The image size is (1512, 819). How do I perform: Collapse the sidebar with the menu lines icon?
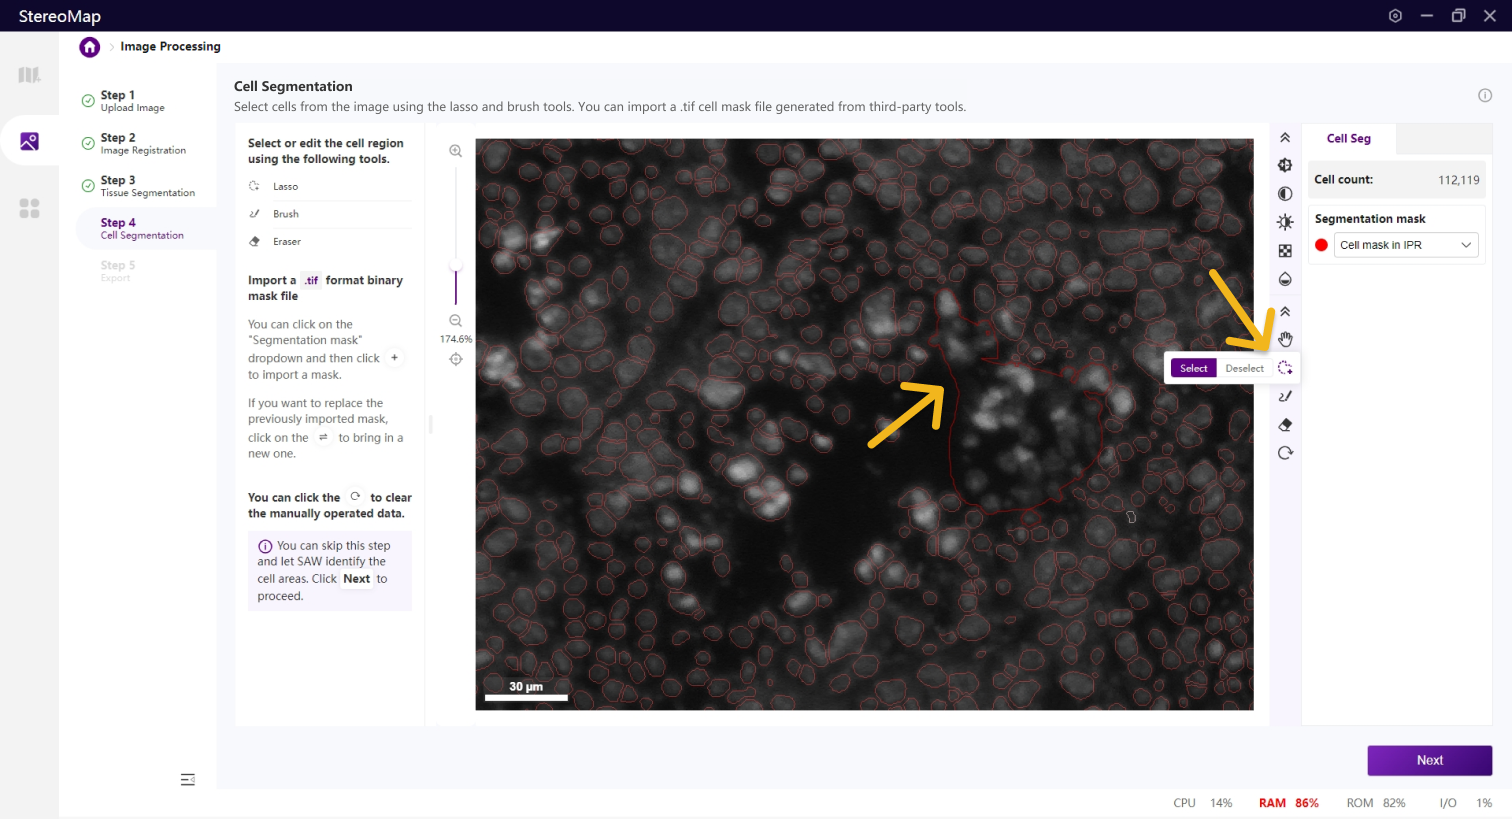(x=188, y=780)
